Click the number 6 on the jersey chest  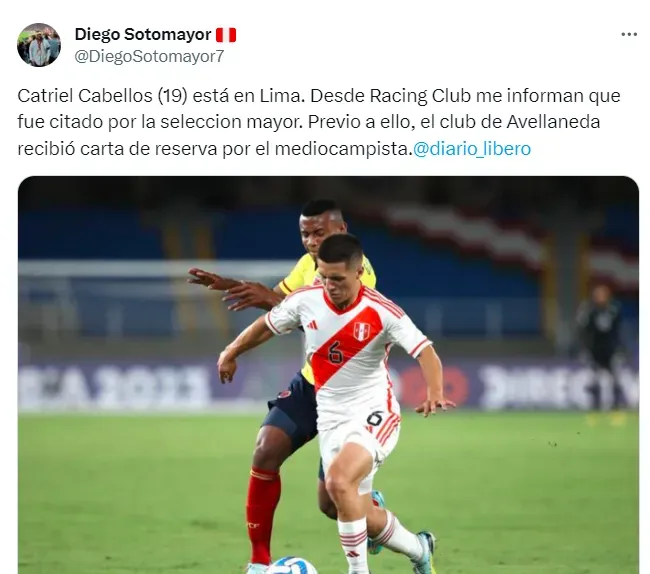coord(335,351)
